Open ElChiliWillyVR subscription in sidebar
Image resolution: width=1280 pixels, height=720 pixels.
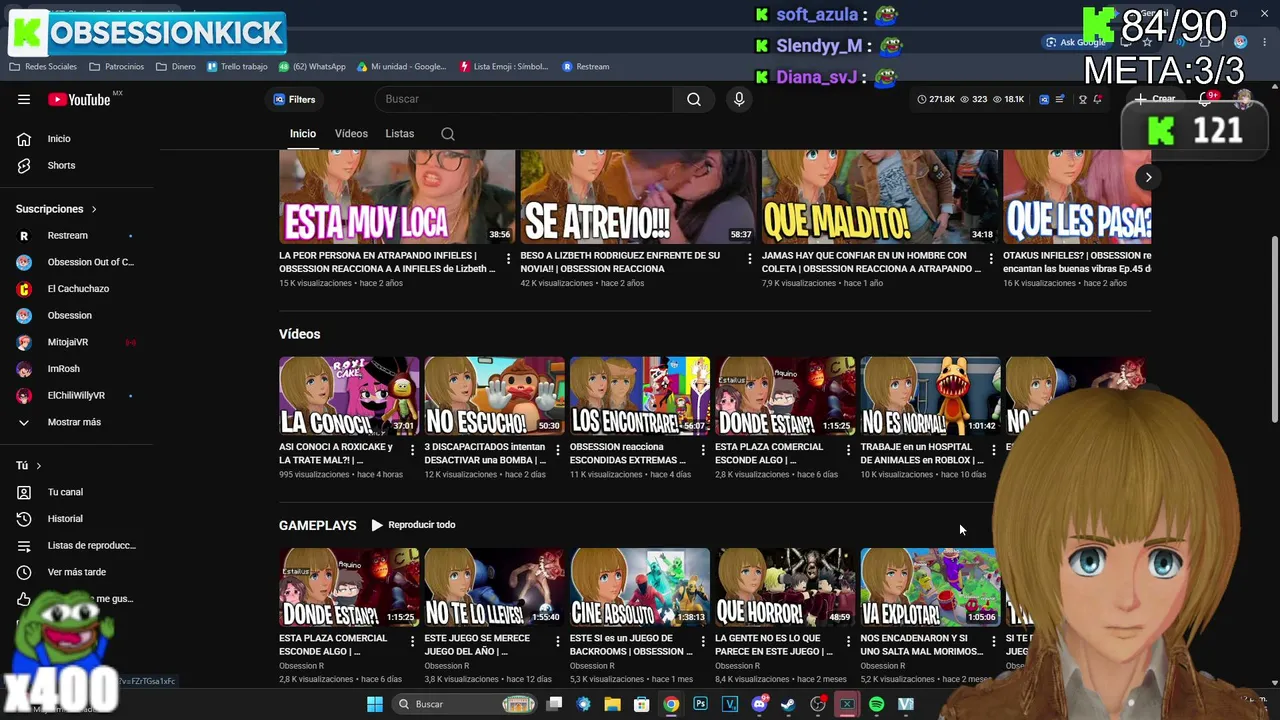(77, 395)
